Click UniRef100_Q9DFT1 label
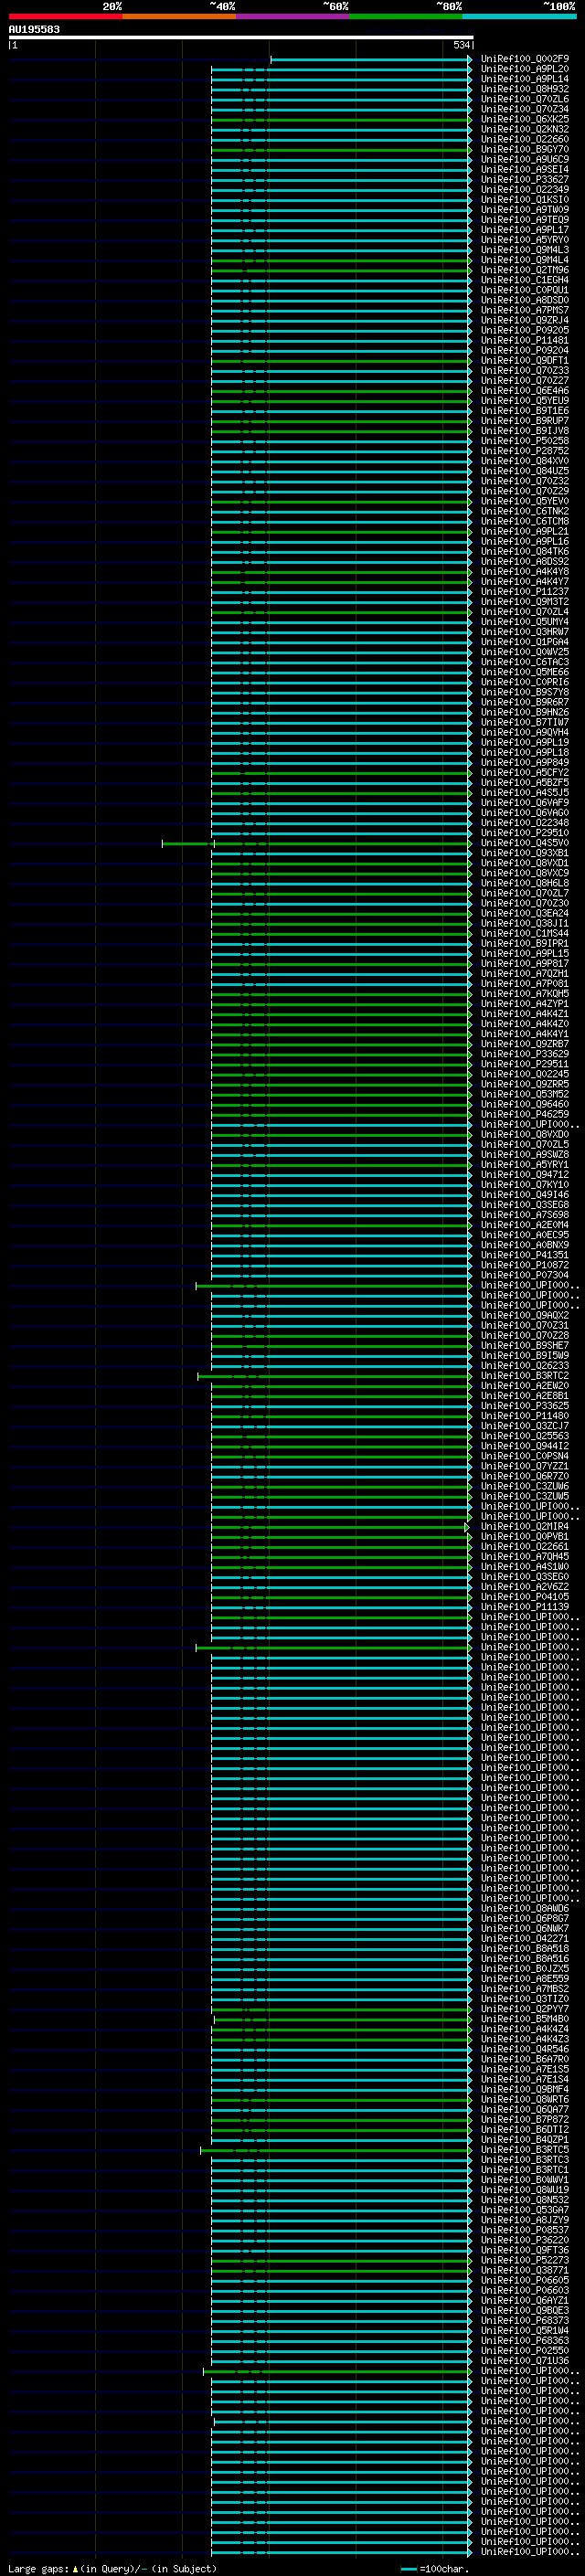The width and height of the screenshot is (585, 2576). tap(525, 361)
